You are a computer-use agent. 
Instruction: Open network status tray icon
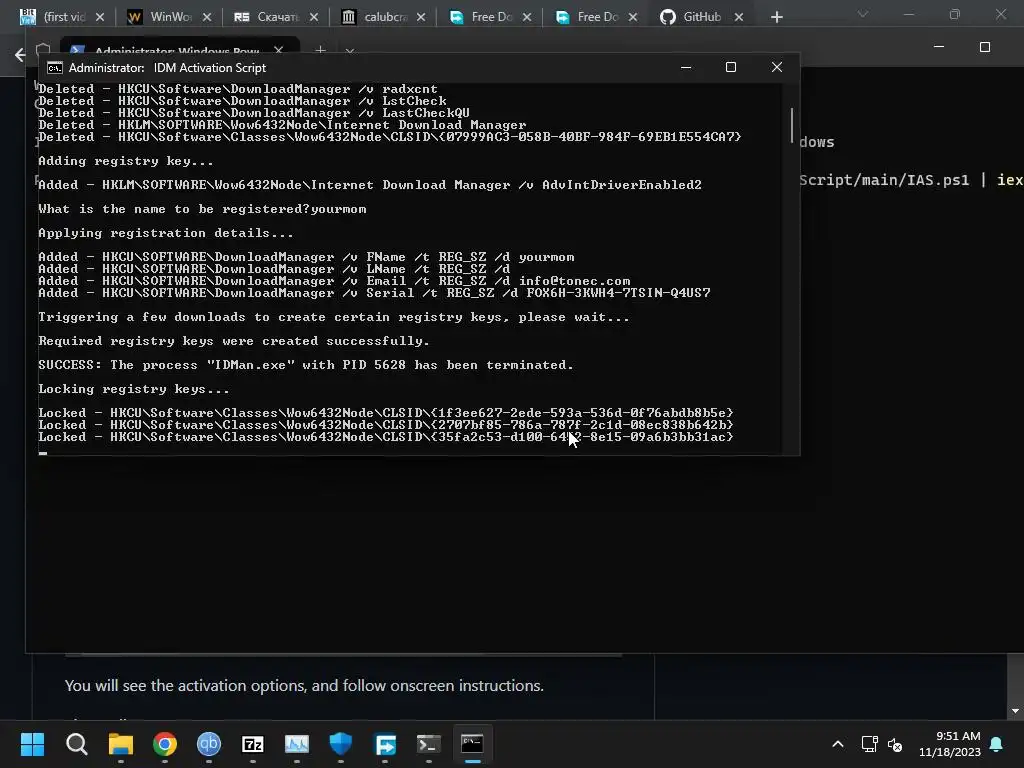coord(869,744)
